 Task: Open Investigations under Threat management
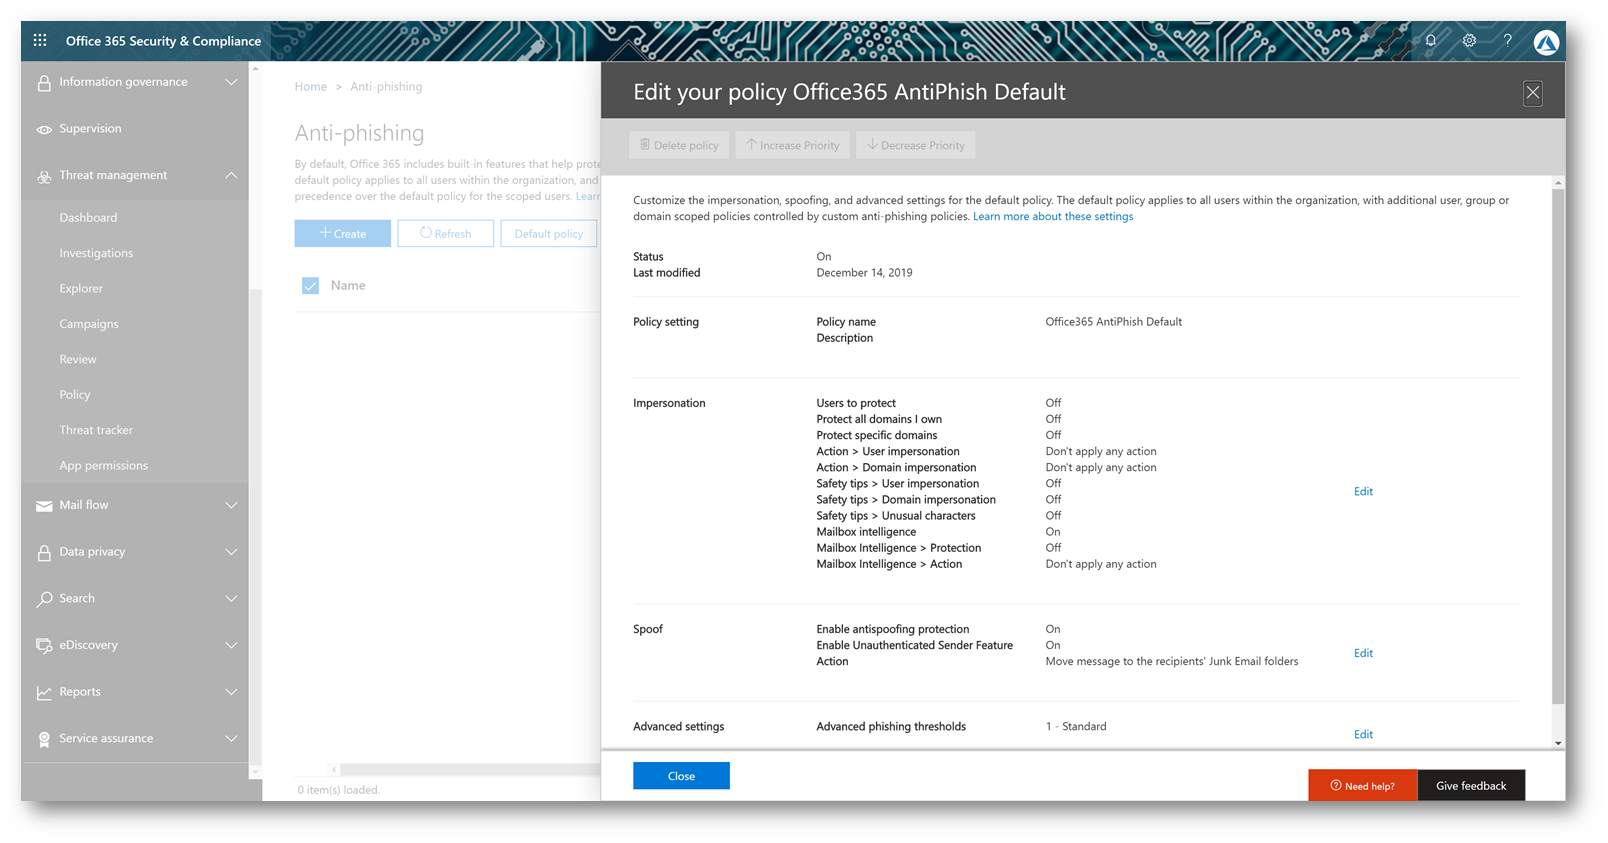96,253
